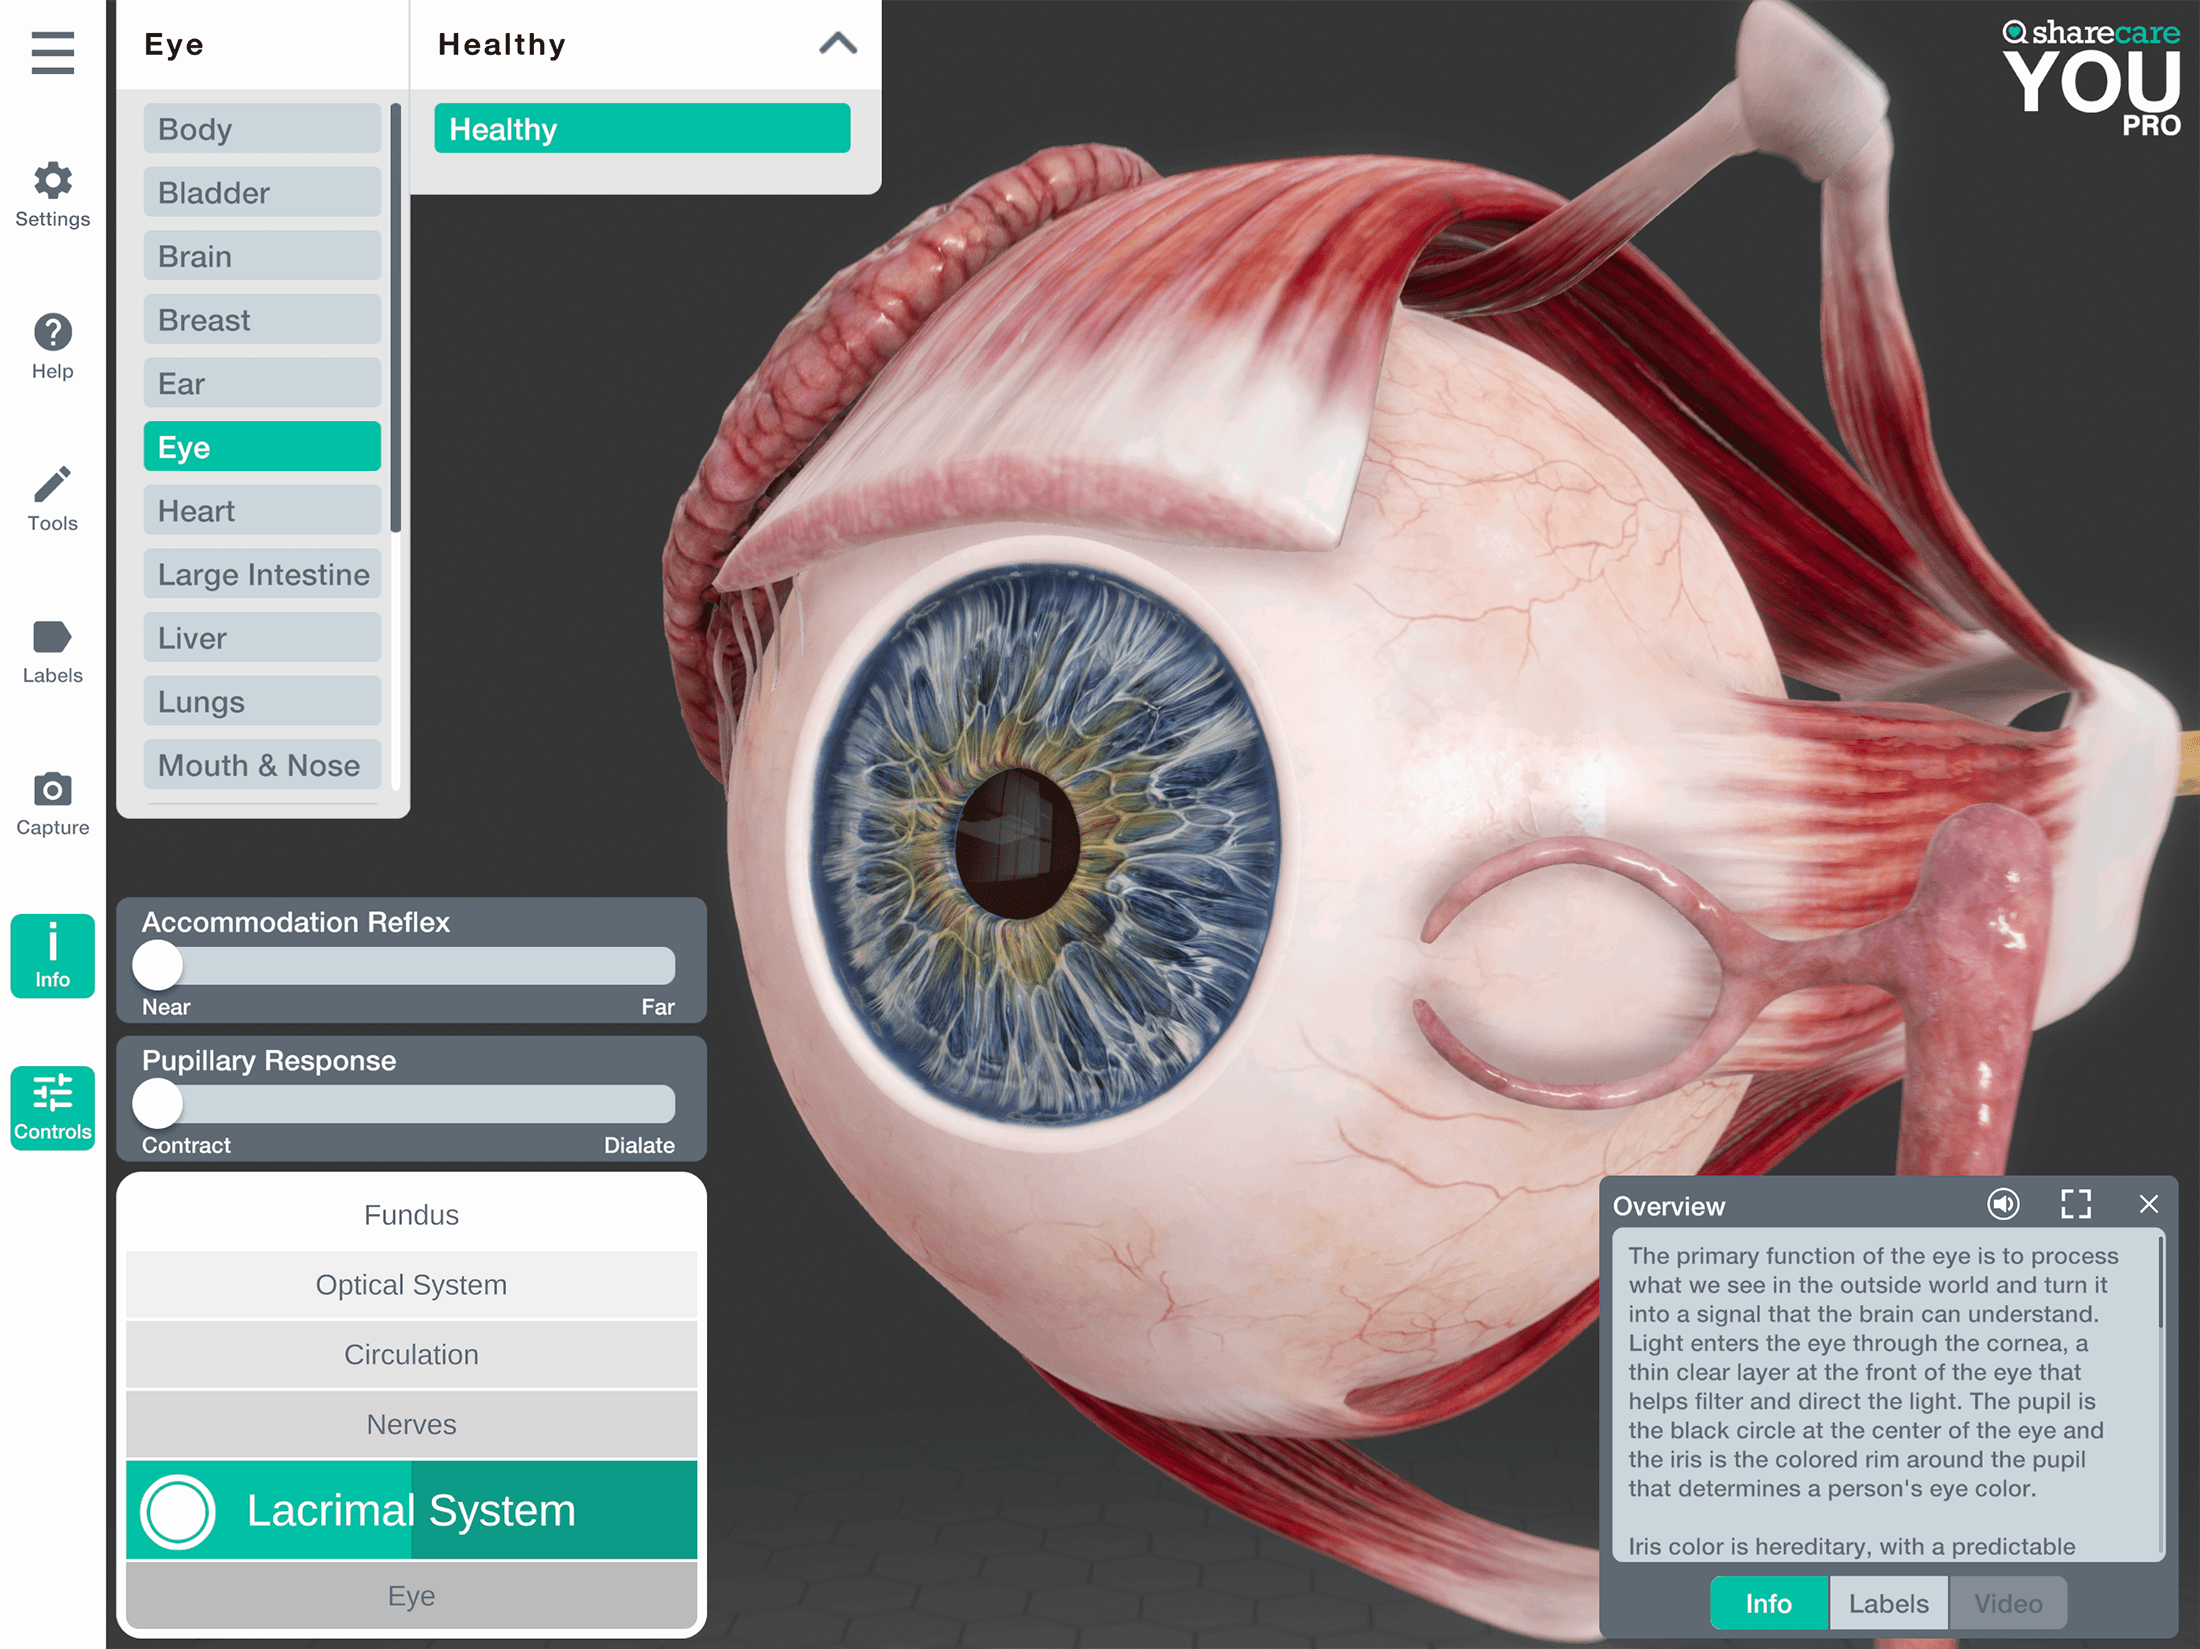Collapse the Healthy dropdown chevron
This screenshot has height=1649, width=2200.
point(838,44)
